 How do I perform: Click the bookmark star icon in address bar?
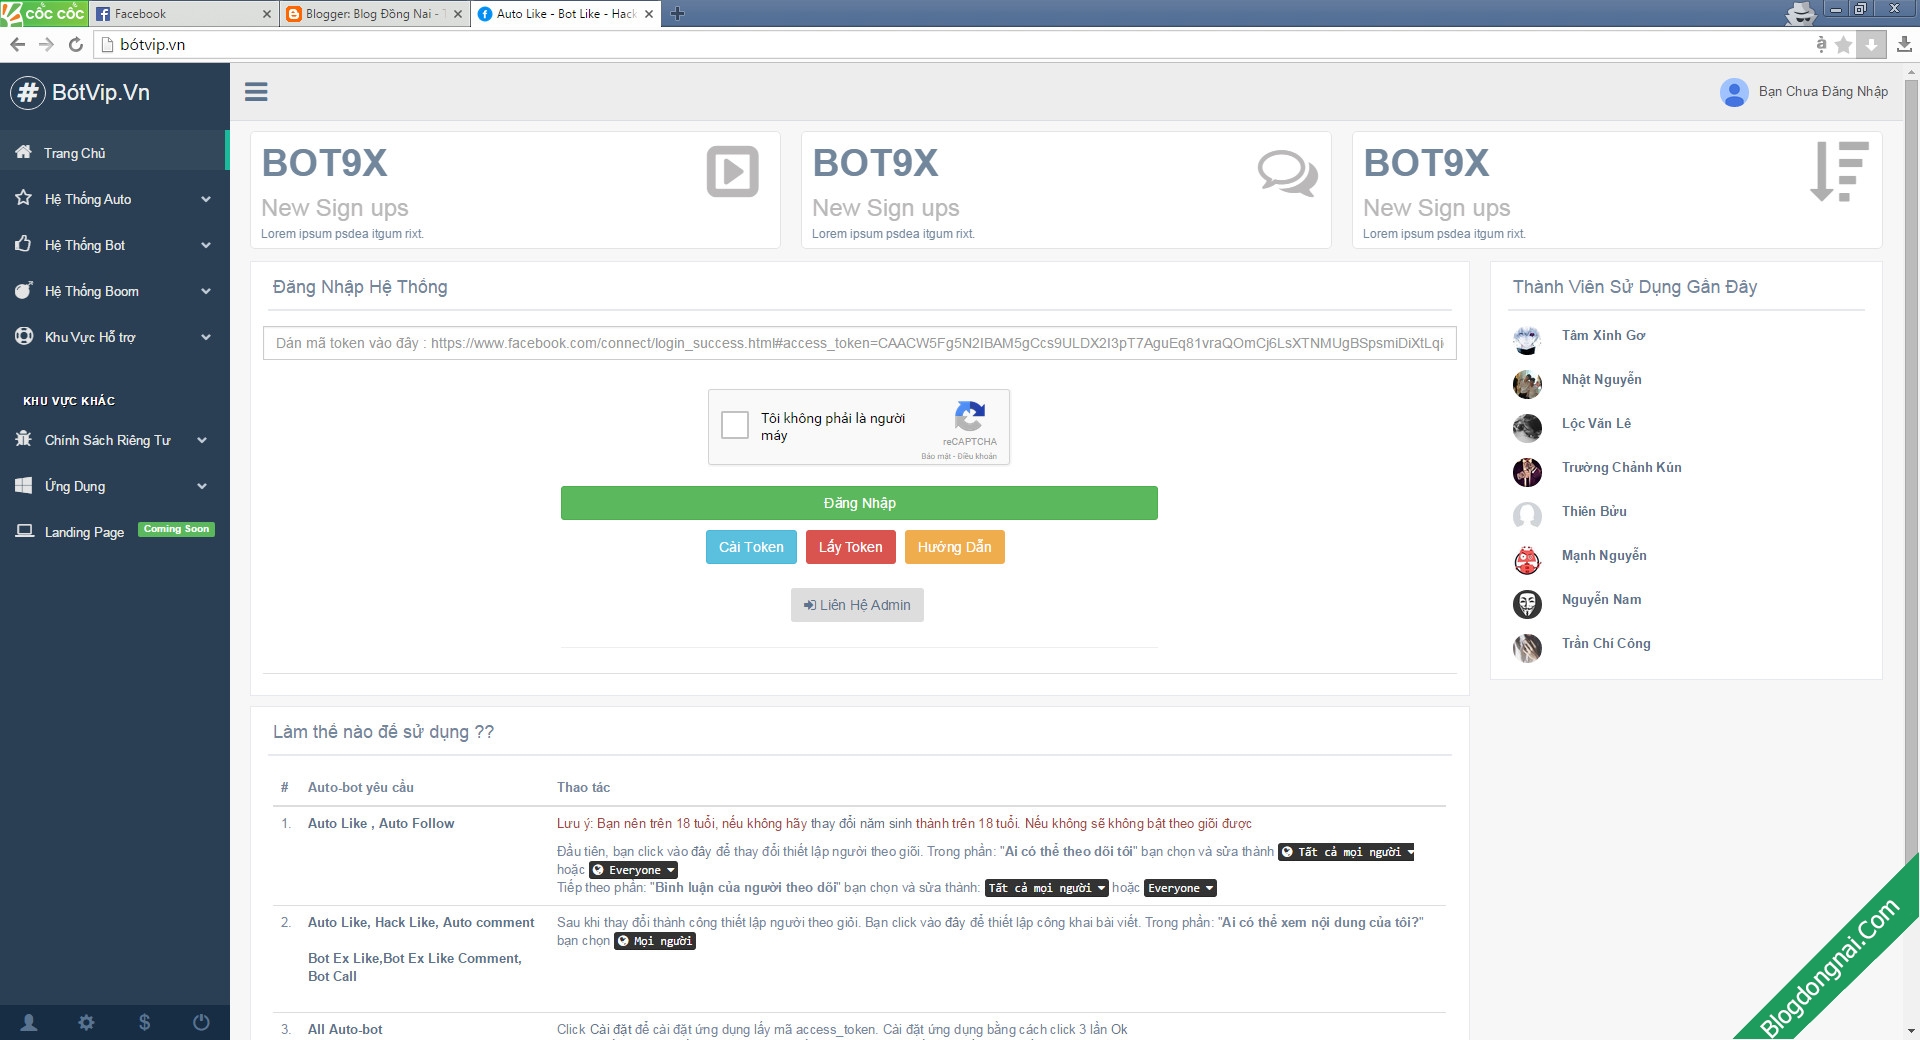click(x=1844, y=44)
